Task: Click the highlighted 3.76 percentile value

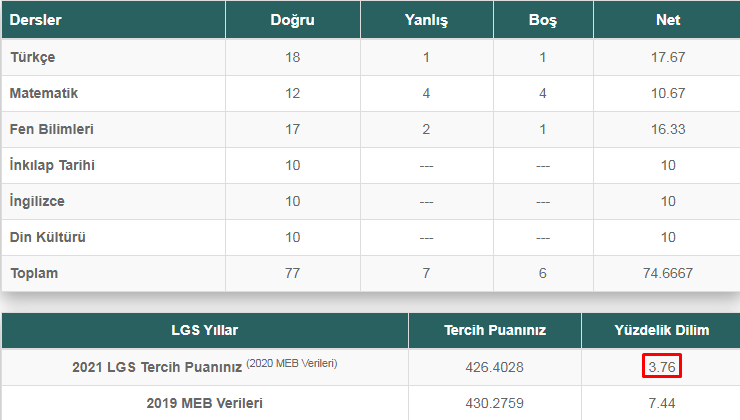Action: tap(662, 366)
